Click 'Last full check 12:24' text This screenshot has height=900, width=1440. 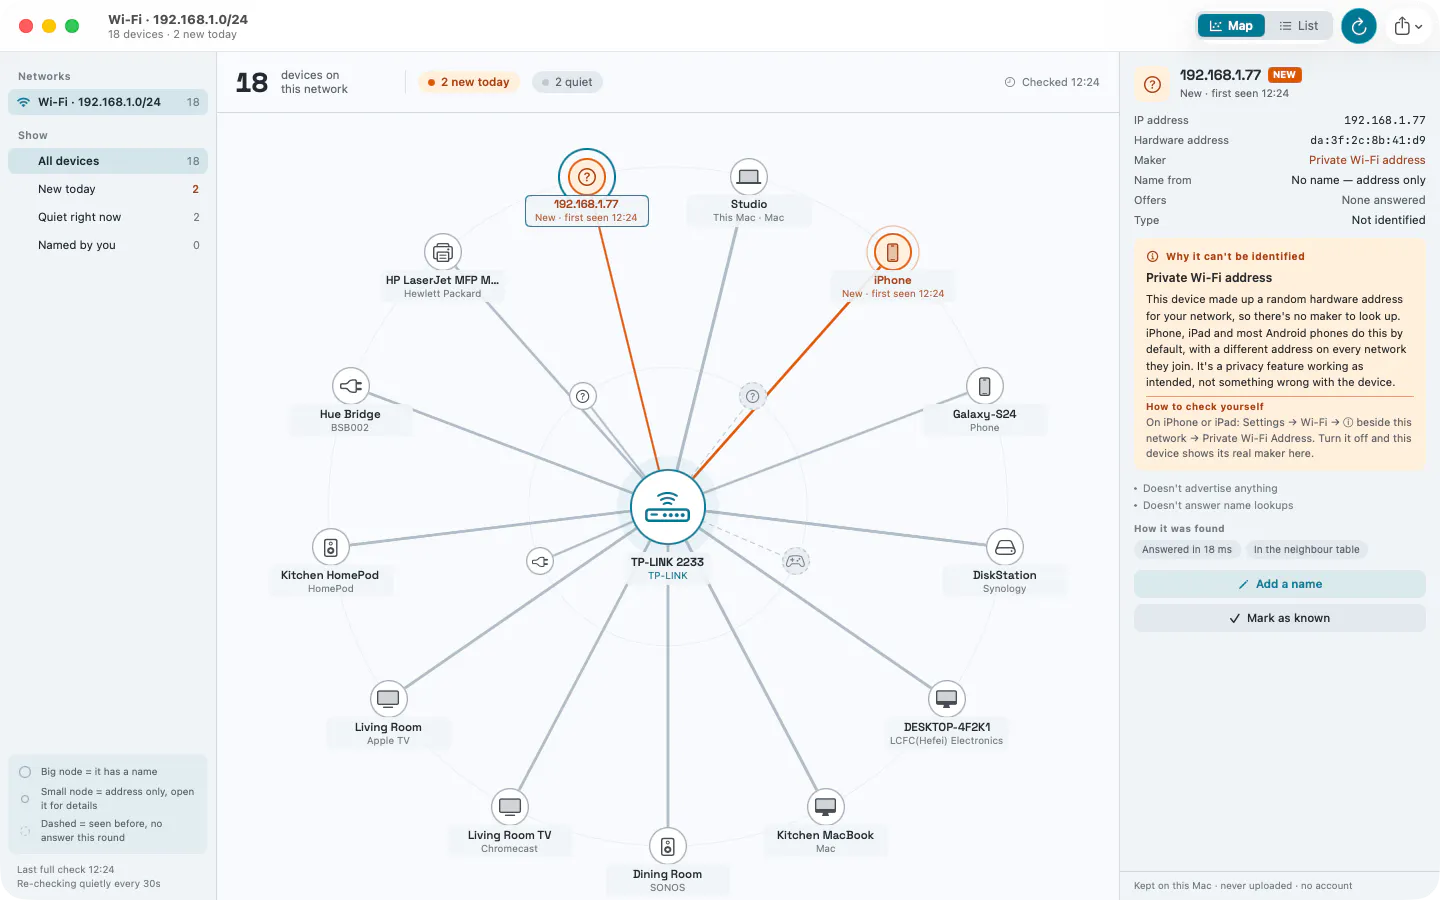(66, 870)
